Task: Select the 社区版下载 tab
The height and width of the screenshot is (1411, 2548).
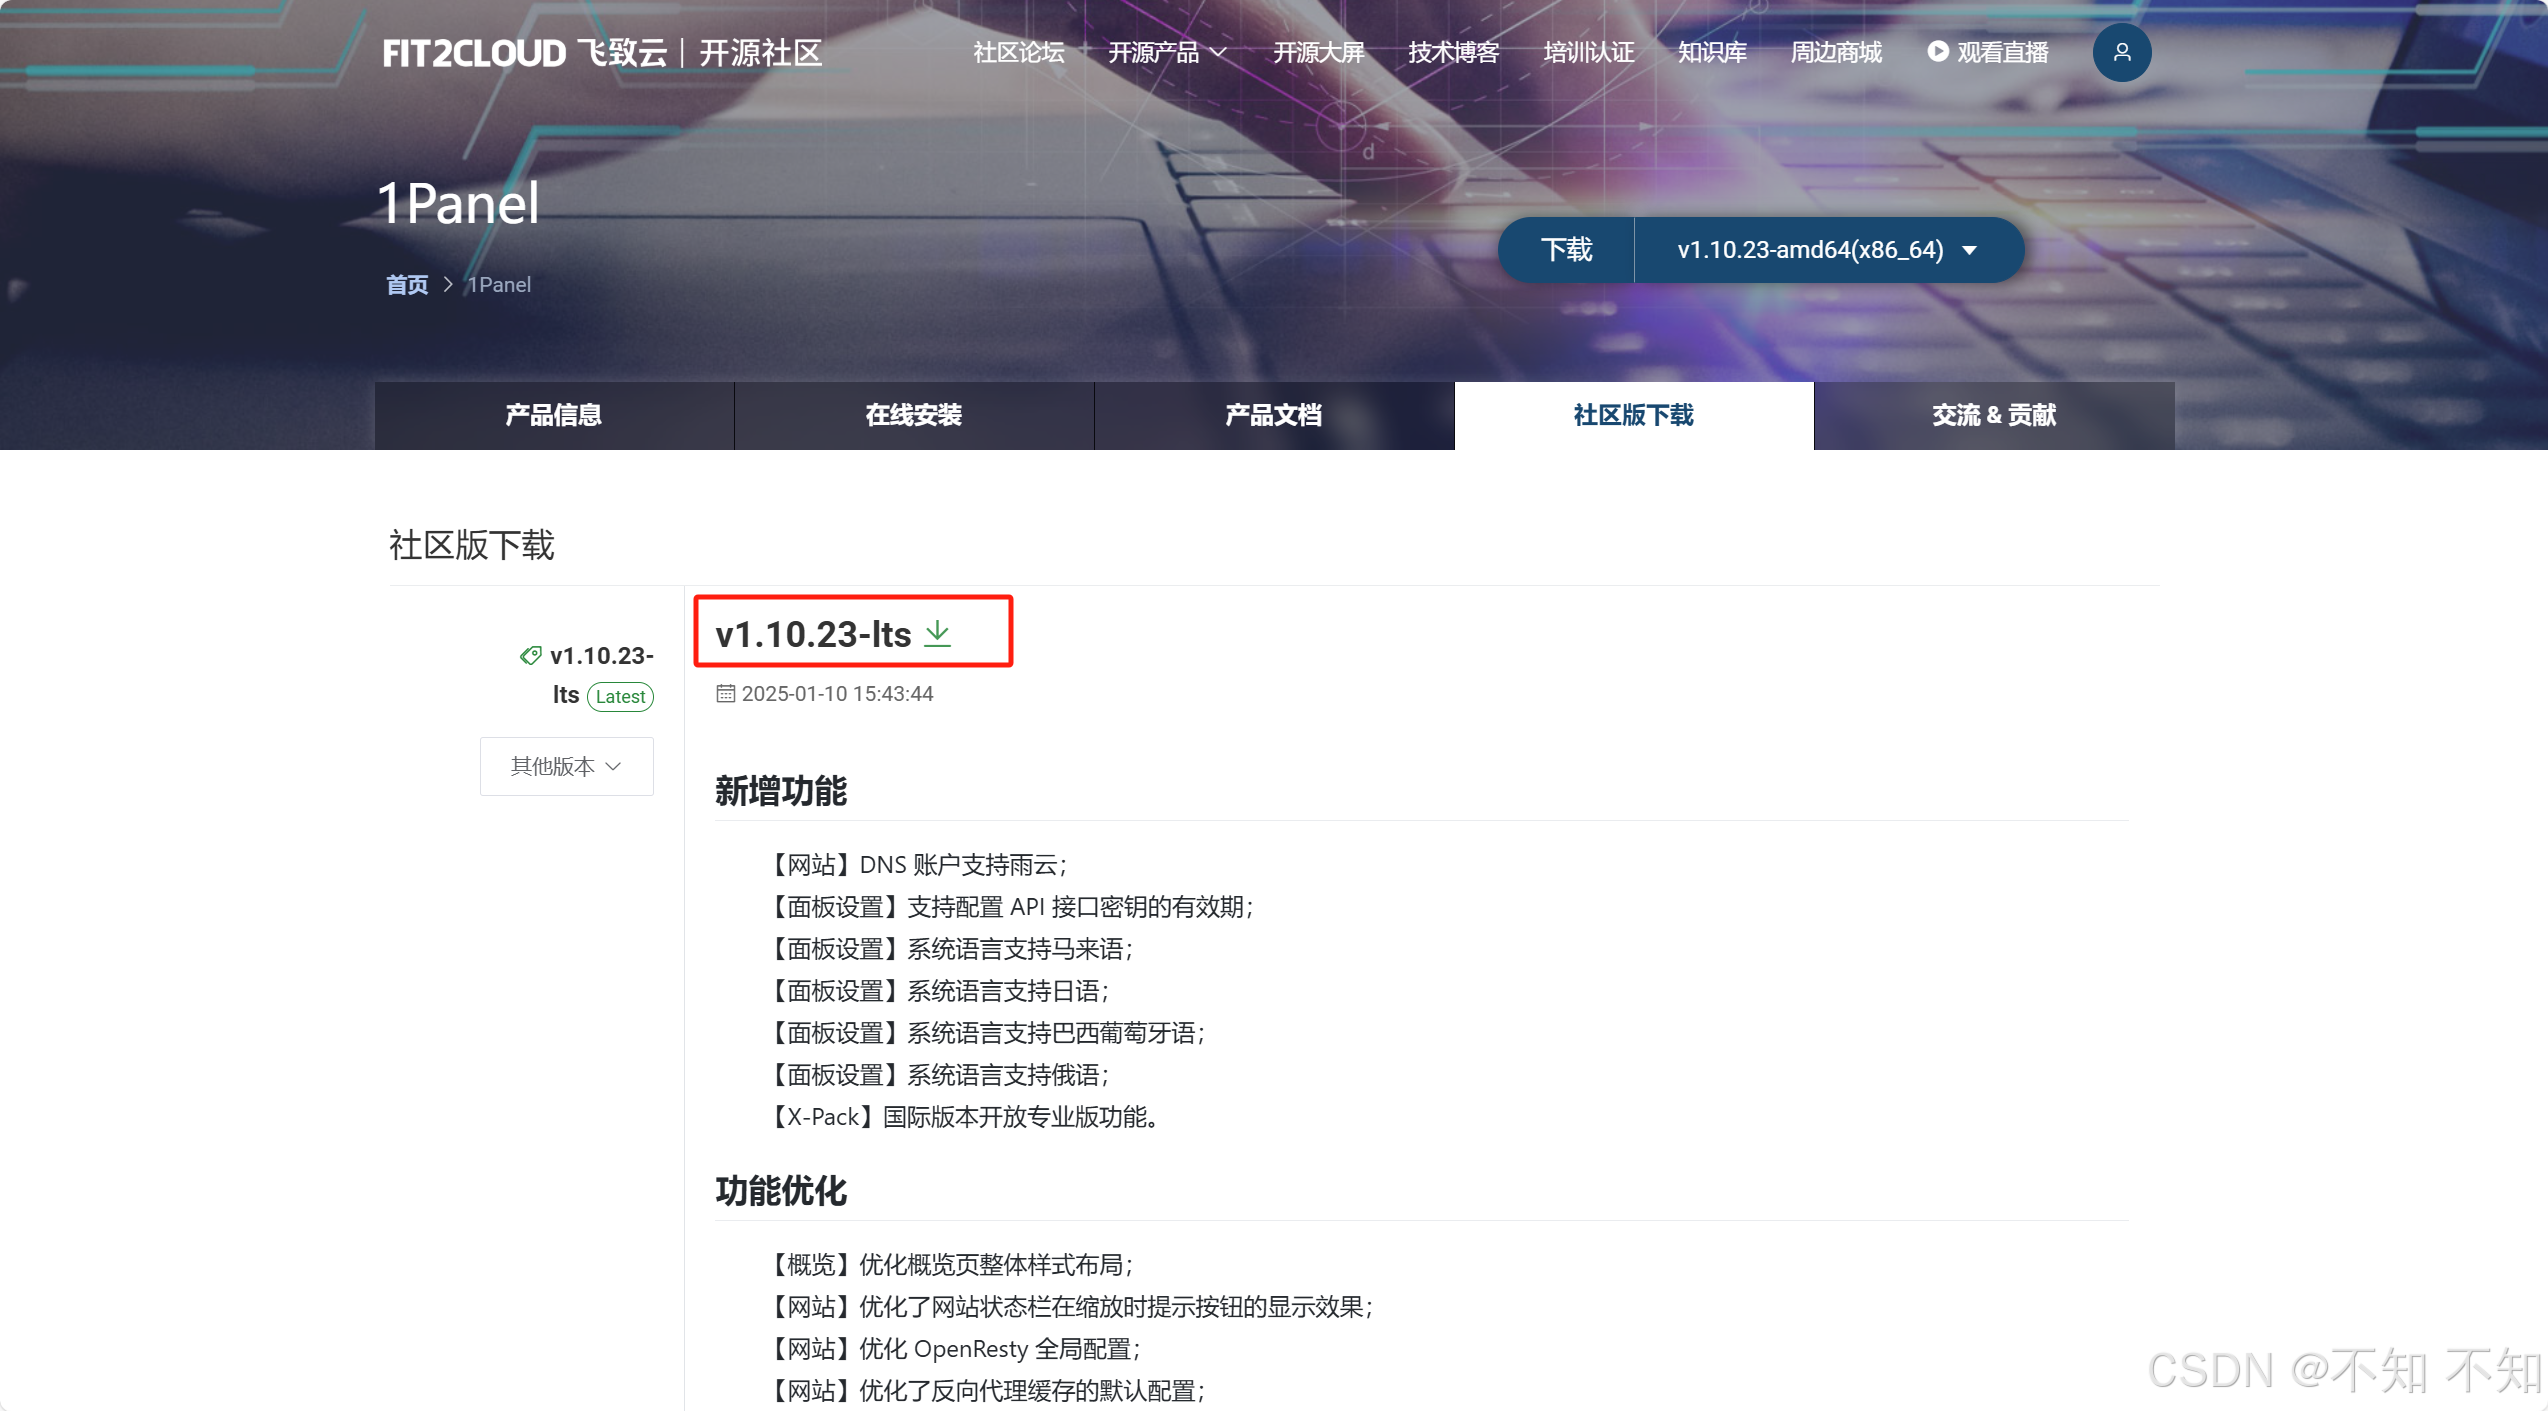Action: point(1634,415)
